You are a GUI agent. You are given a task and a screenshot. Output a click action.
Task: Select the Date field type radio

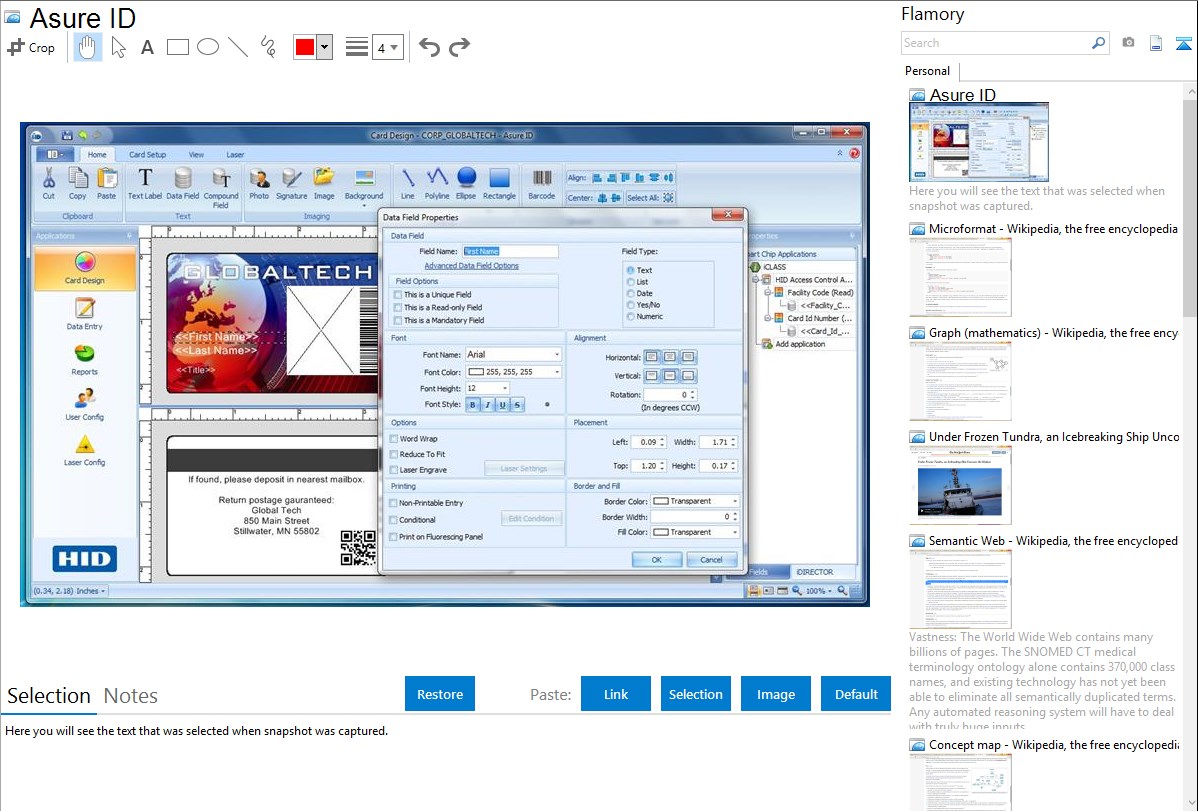(630, 294)
